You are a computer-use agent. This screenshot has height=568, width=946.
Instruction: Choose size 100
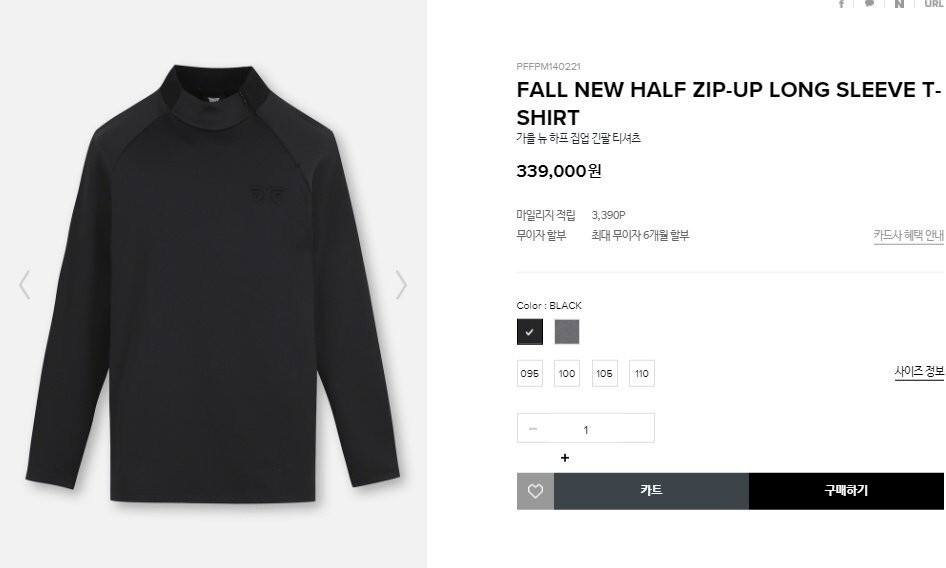[x=567, y=373]
